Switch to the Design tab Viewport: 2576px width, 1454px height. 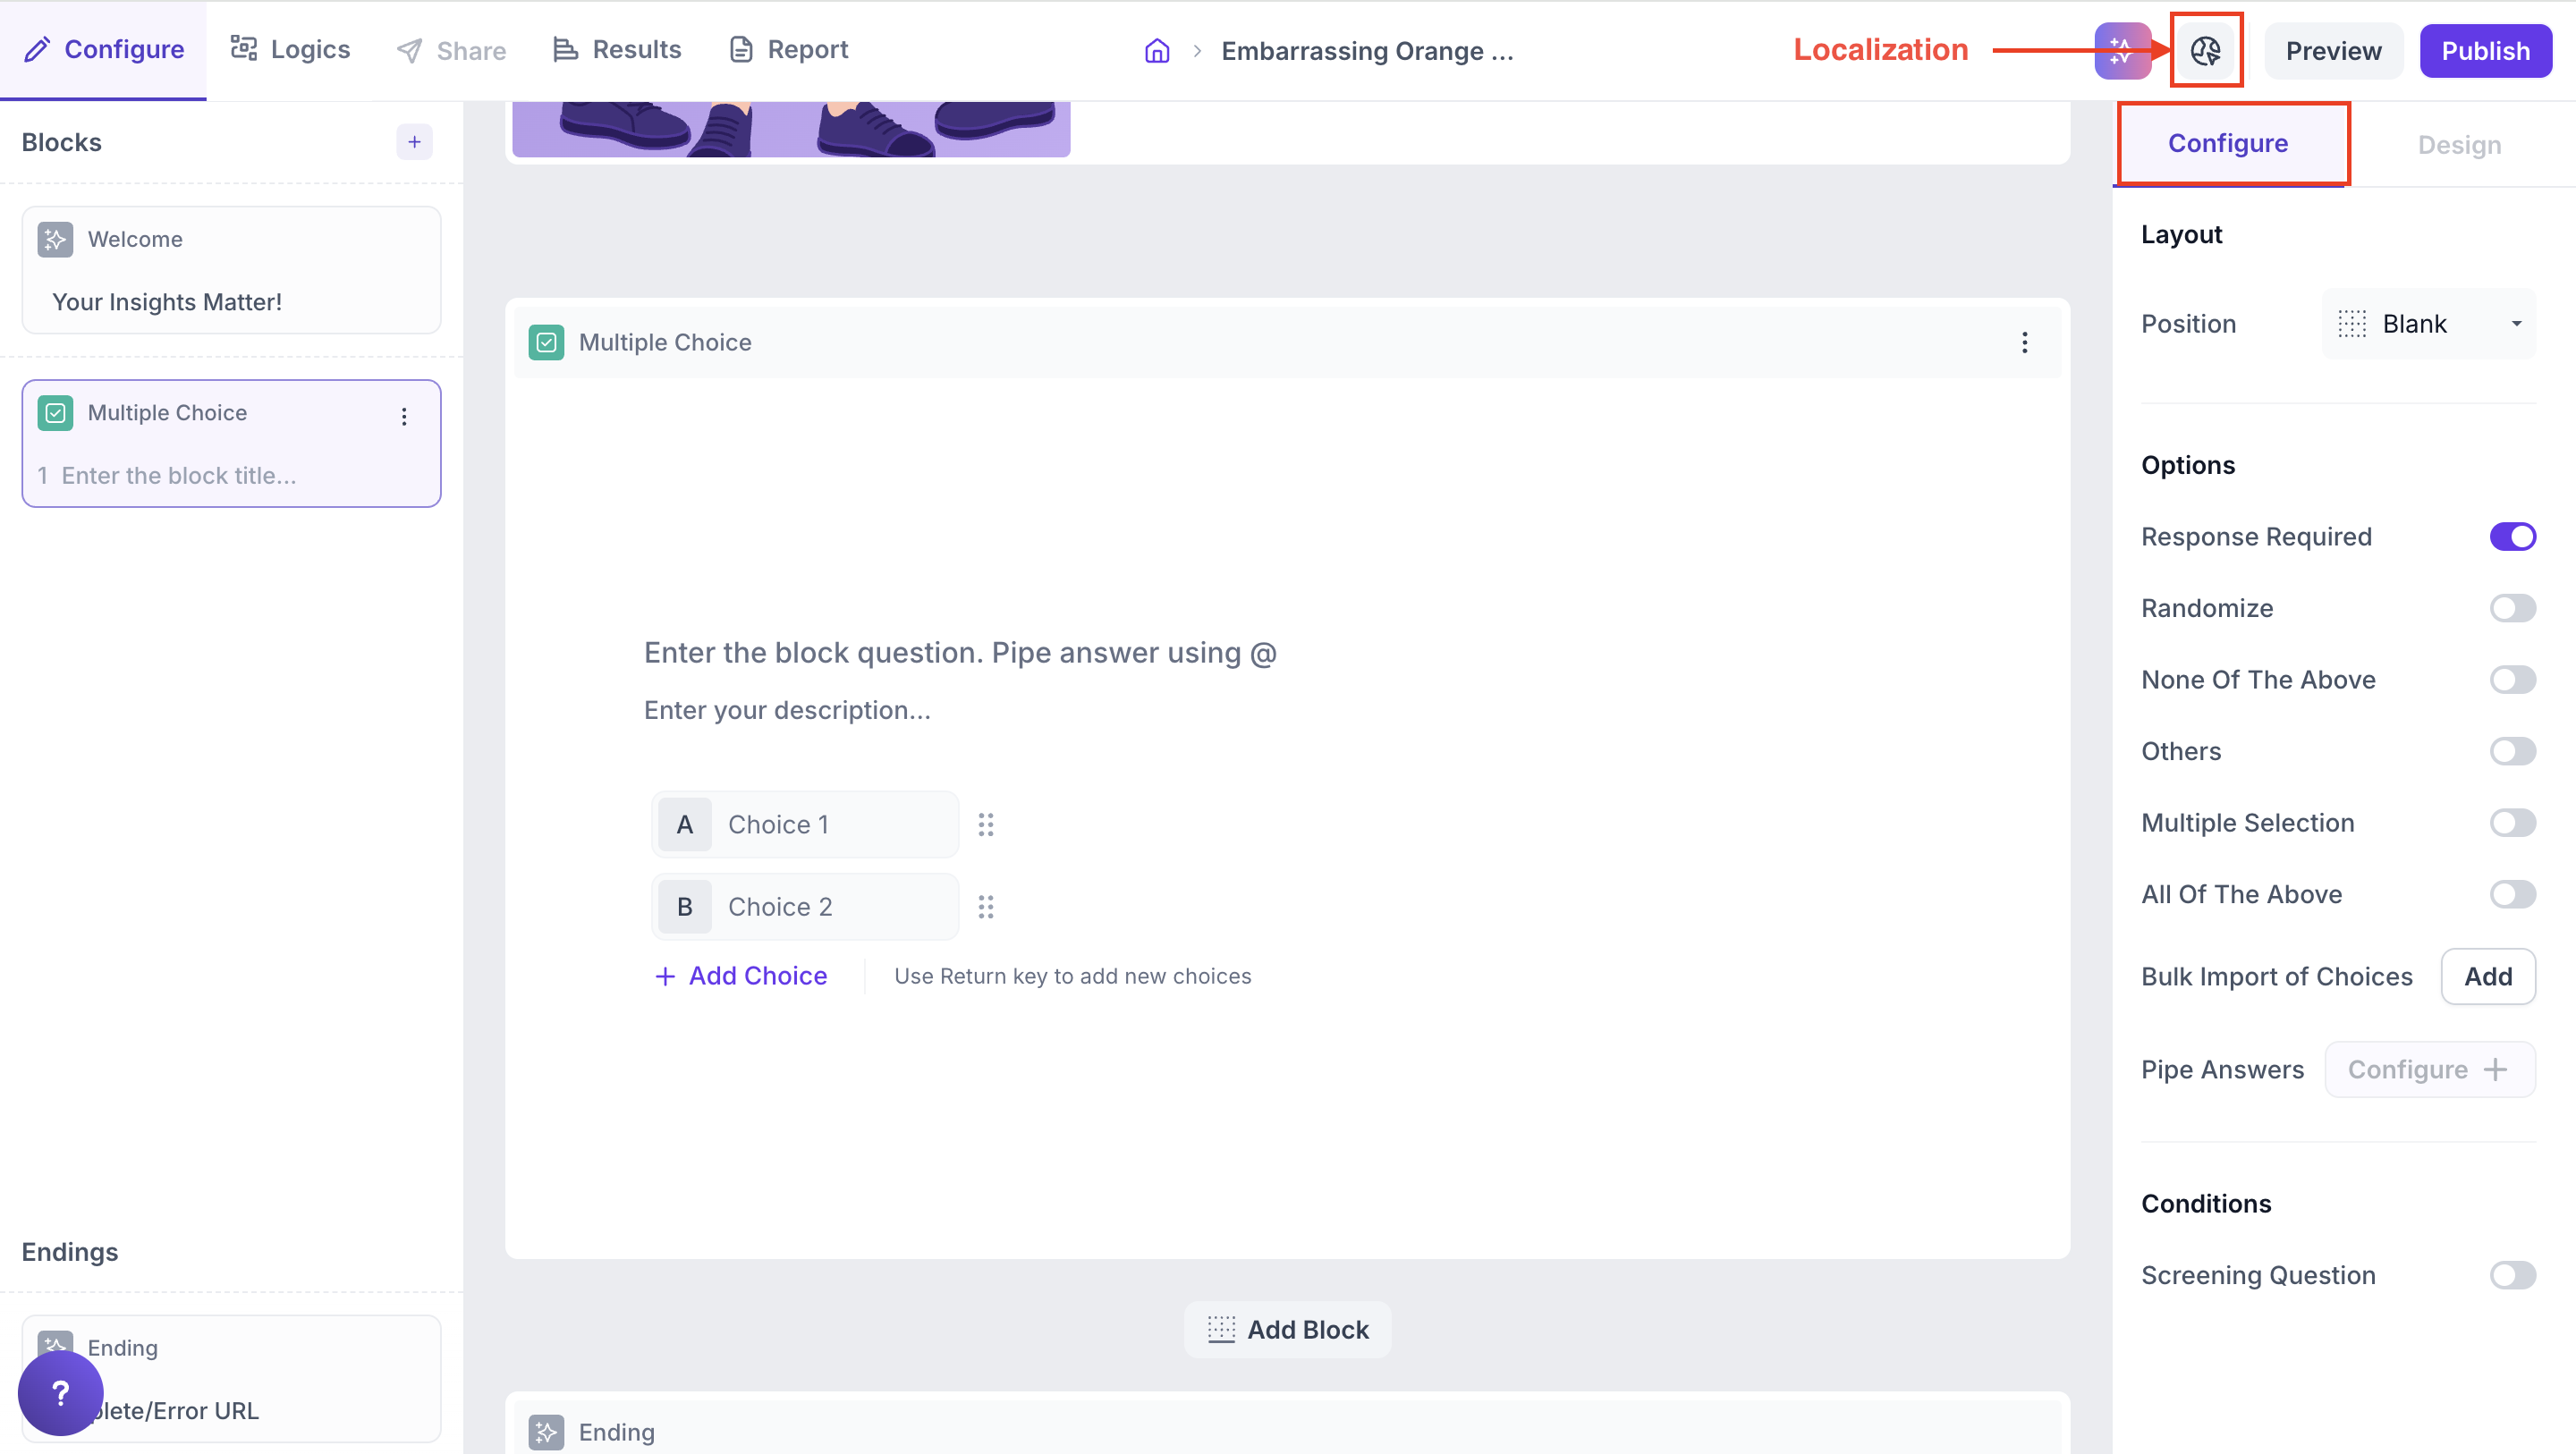[2459, 145]
